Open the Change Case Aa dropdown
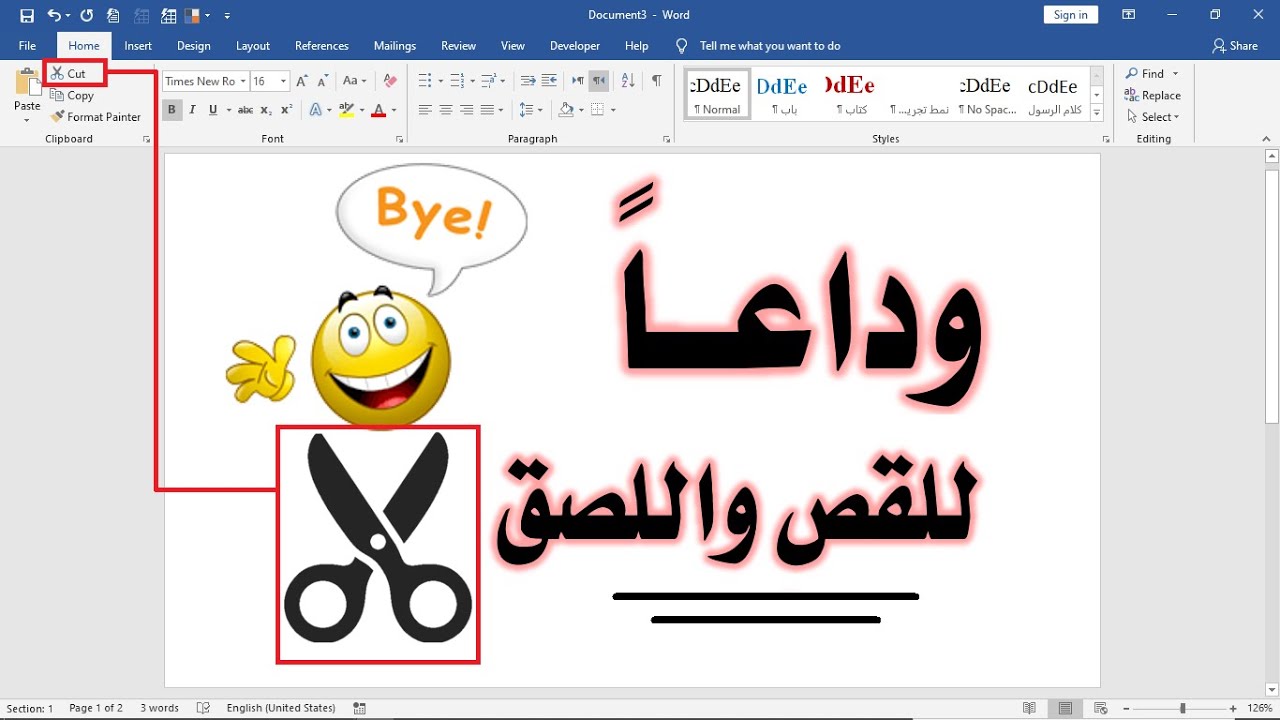 coord(354,81)
